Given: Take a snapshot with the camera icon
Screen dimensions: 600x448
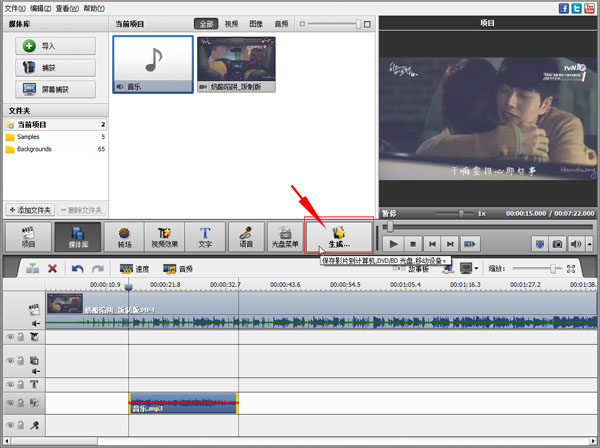Looking at the screenshot, I should click(558, 243).
